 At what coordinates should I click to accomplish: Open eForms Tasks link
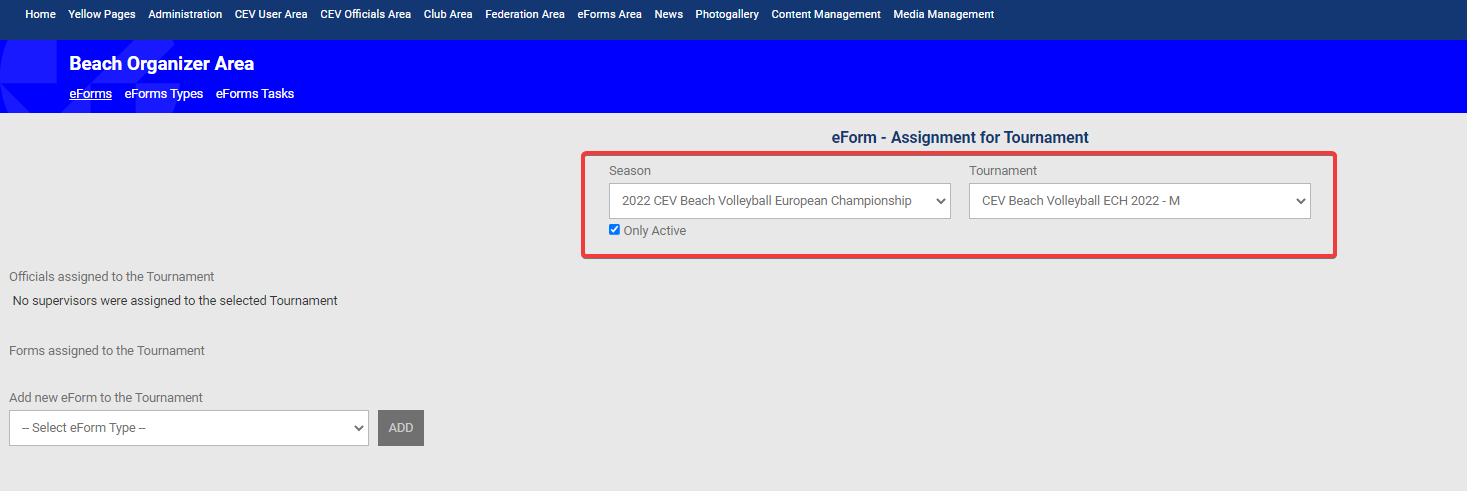(255, 94)
